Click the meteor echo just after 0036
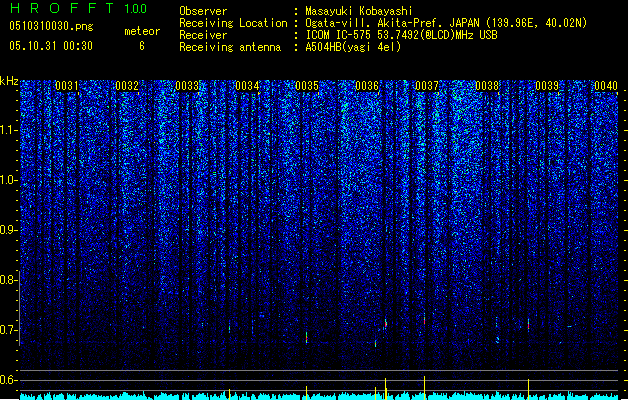Image resolution: width=629 pixels, height=400 pixels. pos(386,323)
